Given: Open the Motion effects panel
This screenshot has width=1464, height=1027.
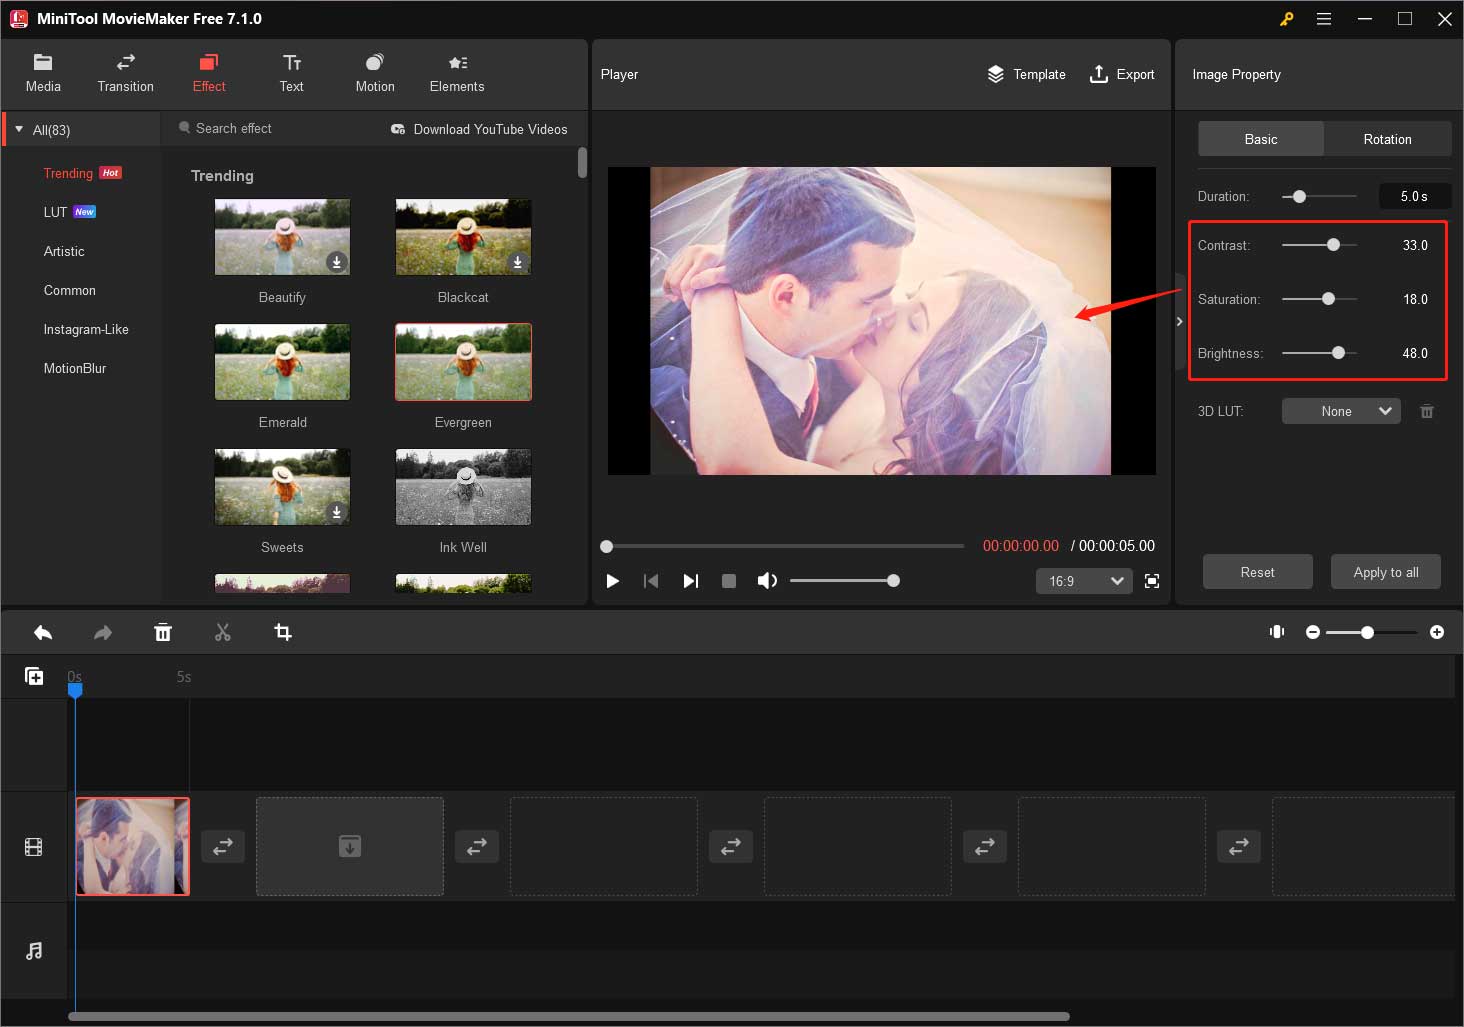Looking at the screenshot, I should (374, 72).
